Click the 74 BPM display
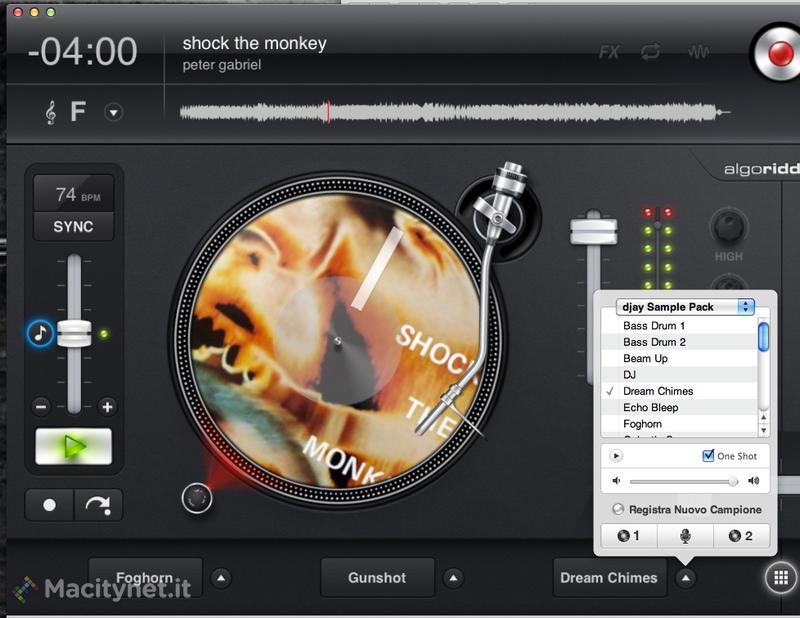This screenshot has height=618, width=800. 73,194
